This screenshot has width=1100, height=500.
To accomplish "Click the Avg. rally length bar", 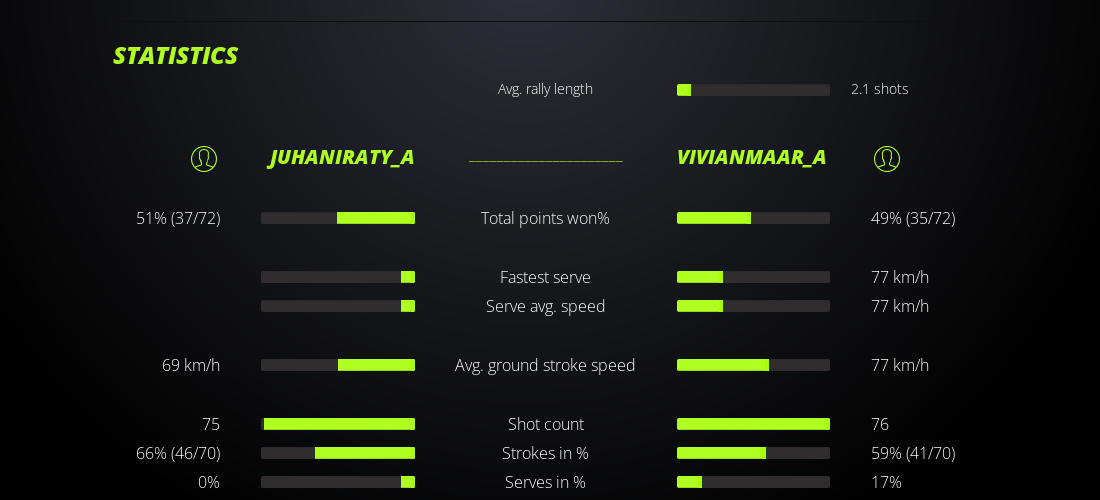I will point(753,90).
